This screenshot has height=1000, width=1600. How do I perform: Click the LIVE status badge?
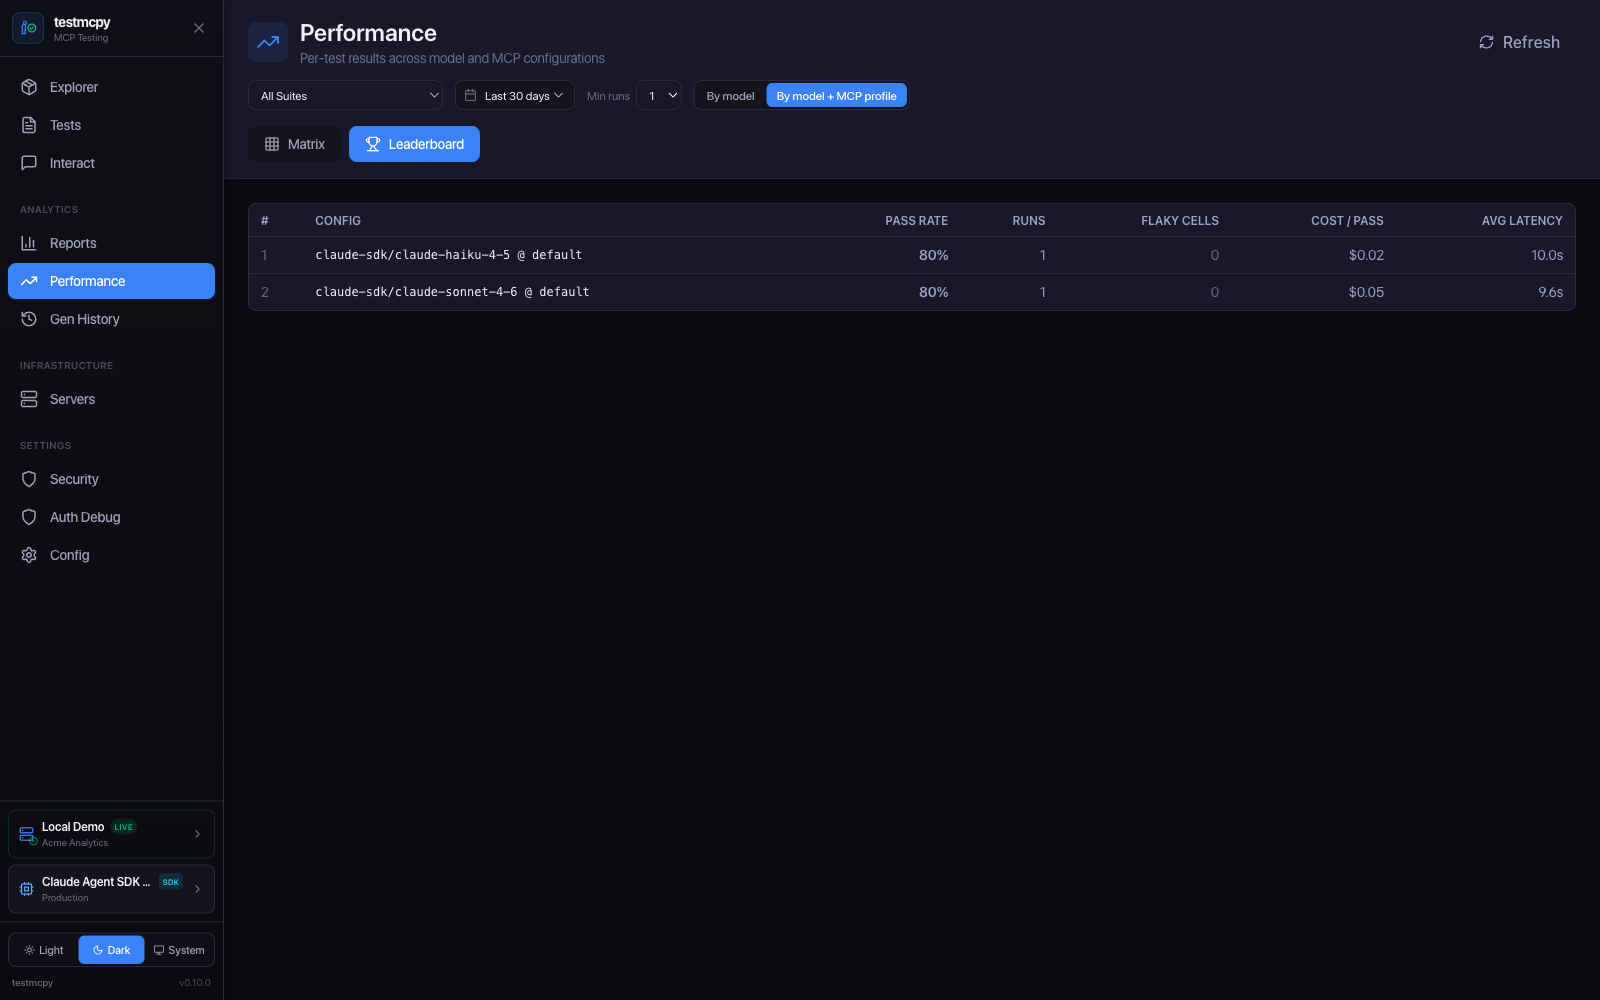point(123,827)
